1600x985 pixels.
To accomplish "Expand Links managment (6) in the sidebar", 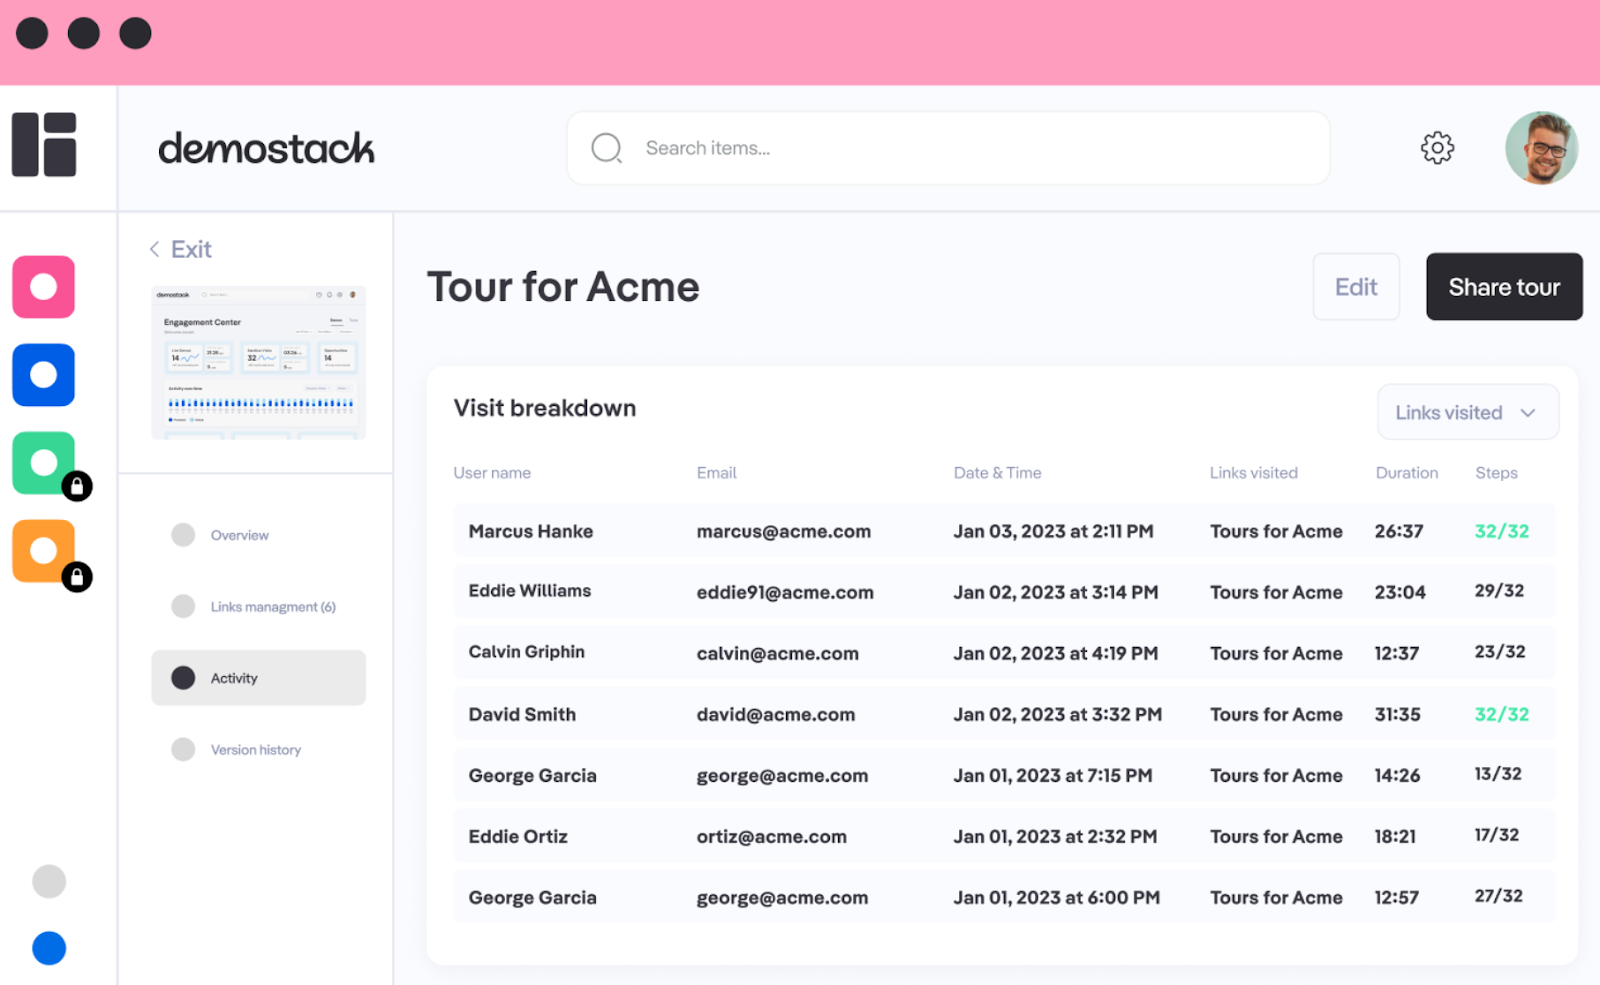I will [272, 606].
